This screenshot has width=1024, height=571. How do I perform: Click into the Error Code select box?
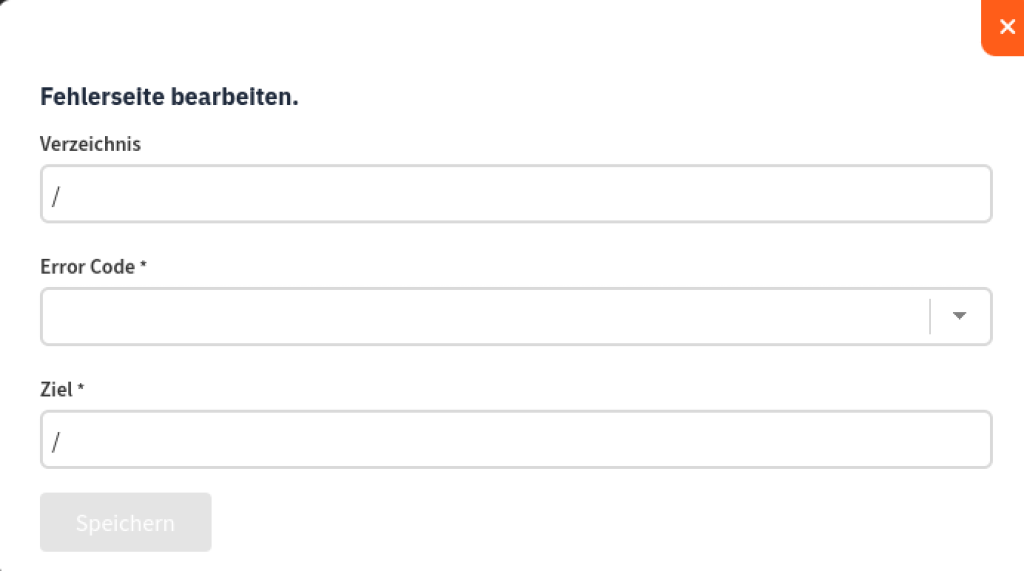click(516, 316)
